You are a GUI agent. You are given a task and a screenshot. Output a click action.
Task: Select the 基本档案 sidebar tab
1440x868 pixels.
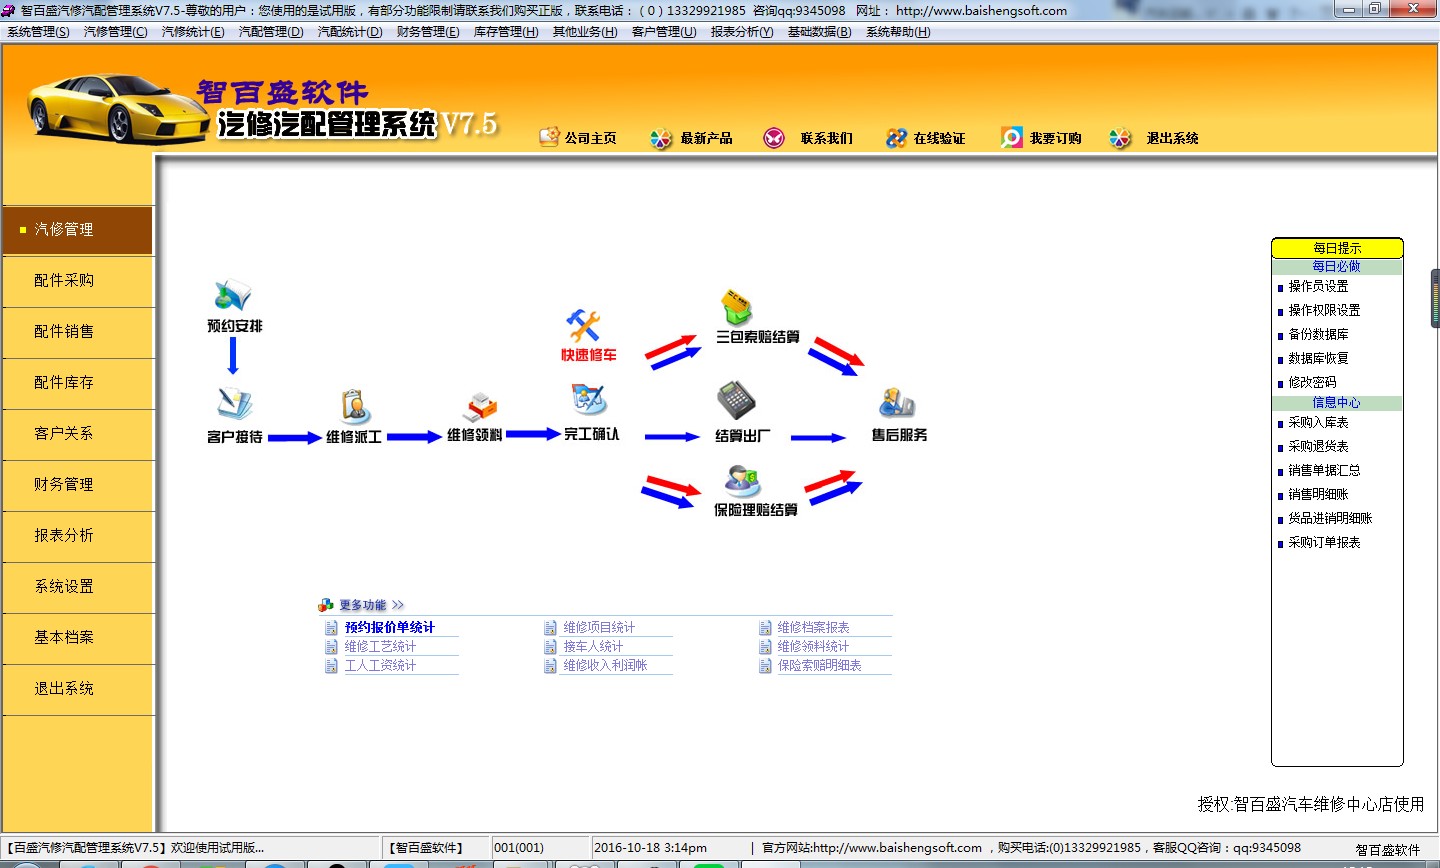tap(77, 638)
